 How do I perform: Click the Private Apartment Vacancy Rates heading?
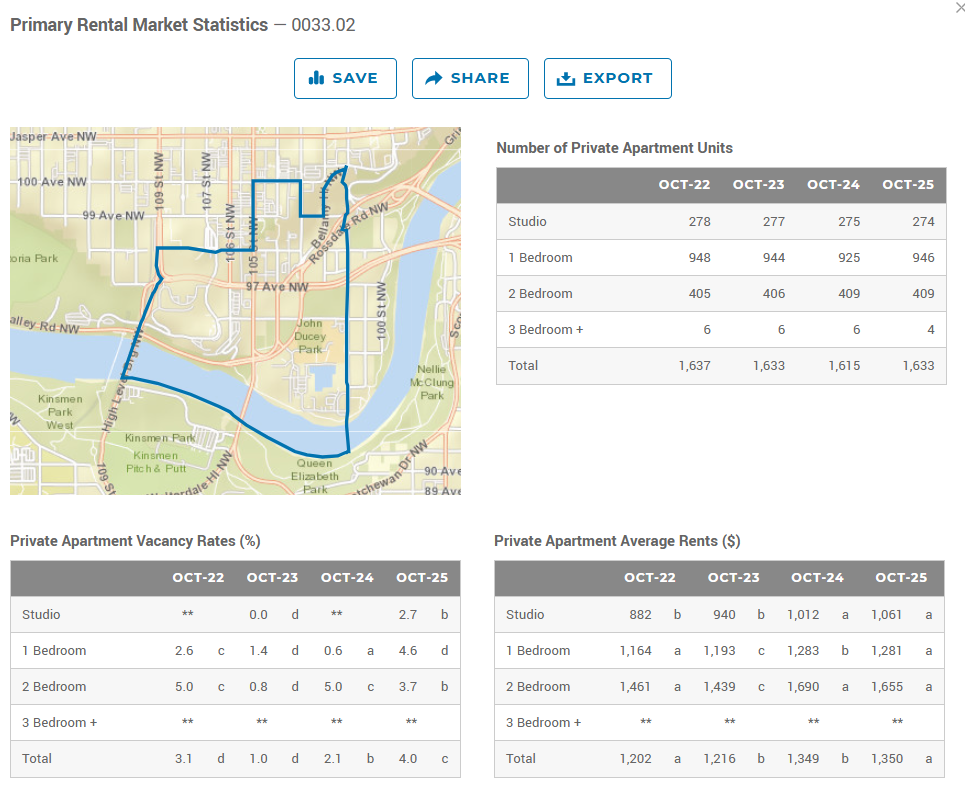(x=135, y=541)
